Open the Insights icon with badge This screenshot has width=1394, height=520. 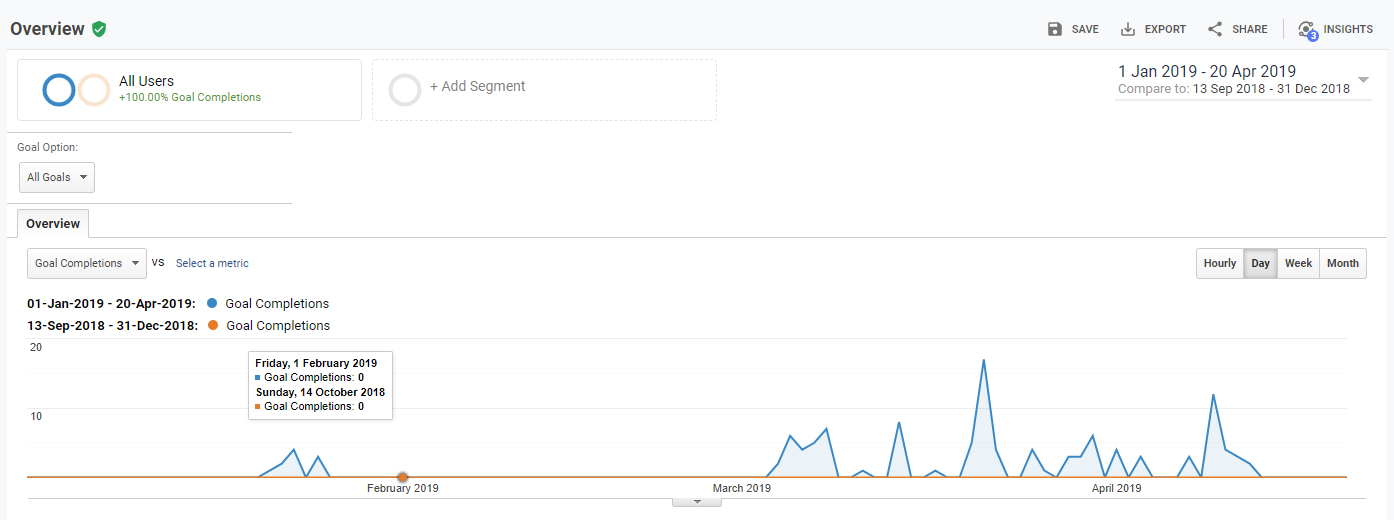[1306, 30]
